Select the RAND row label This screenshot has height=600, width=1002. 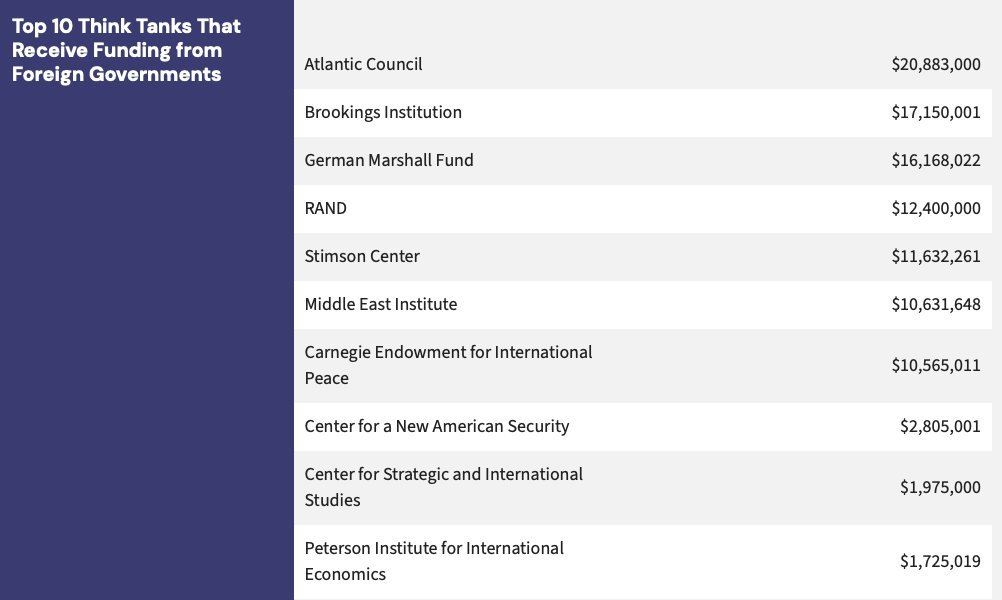coord(326,208)
